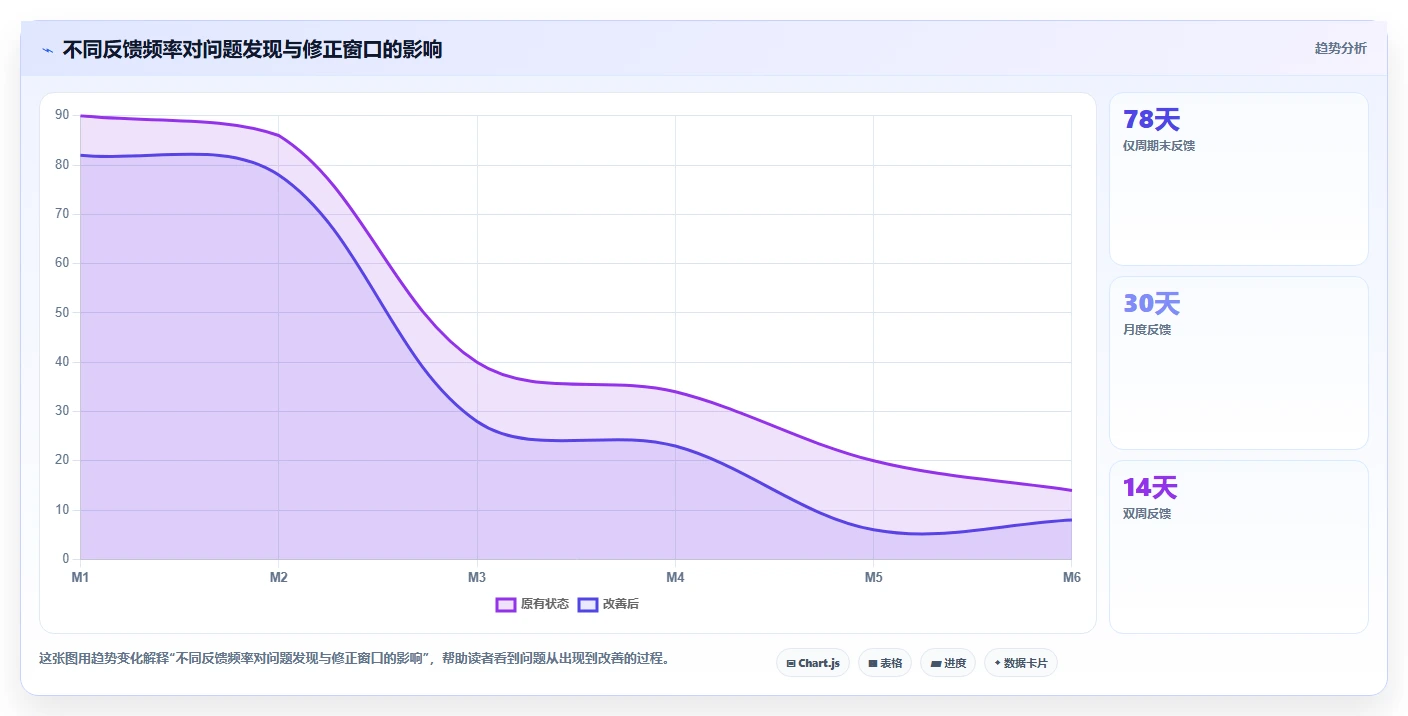Select the 表格 tag

click(x=884, y=663)
